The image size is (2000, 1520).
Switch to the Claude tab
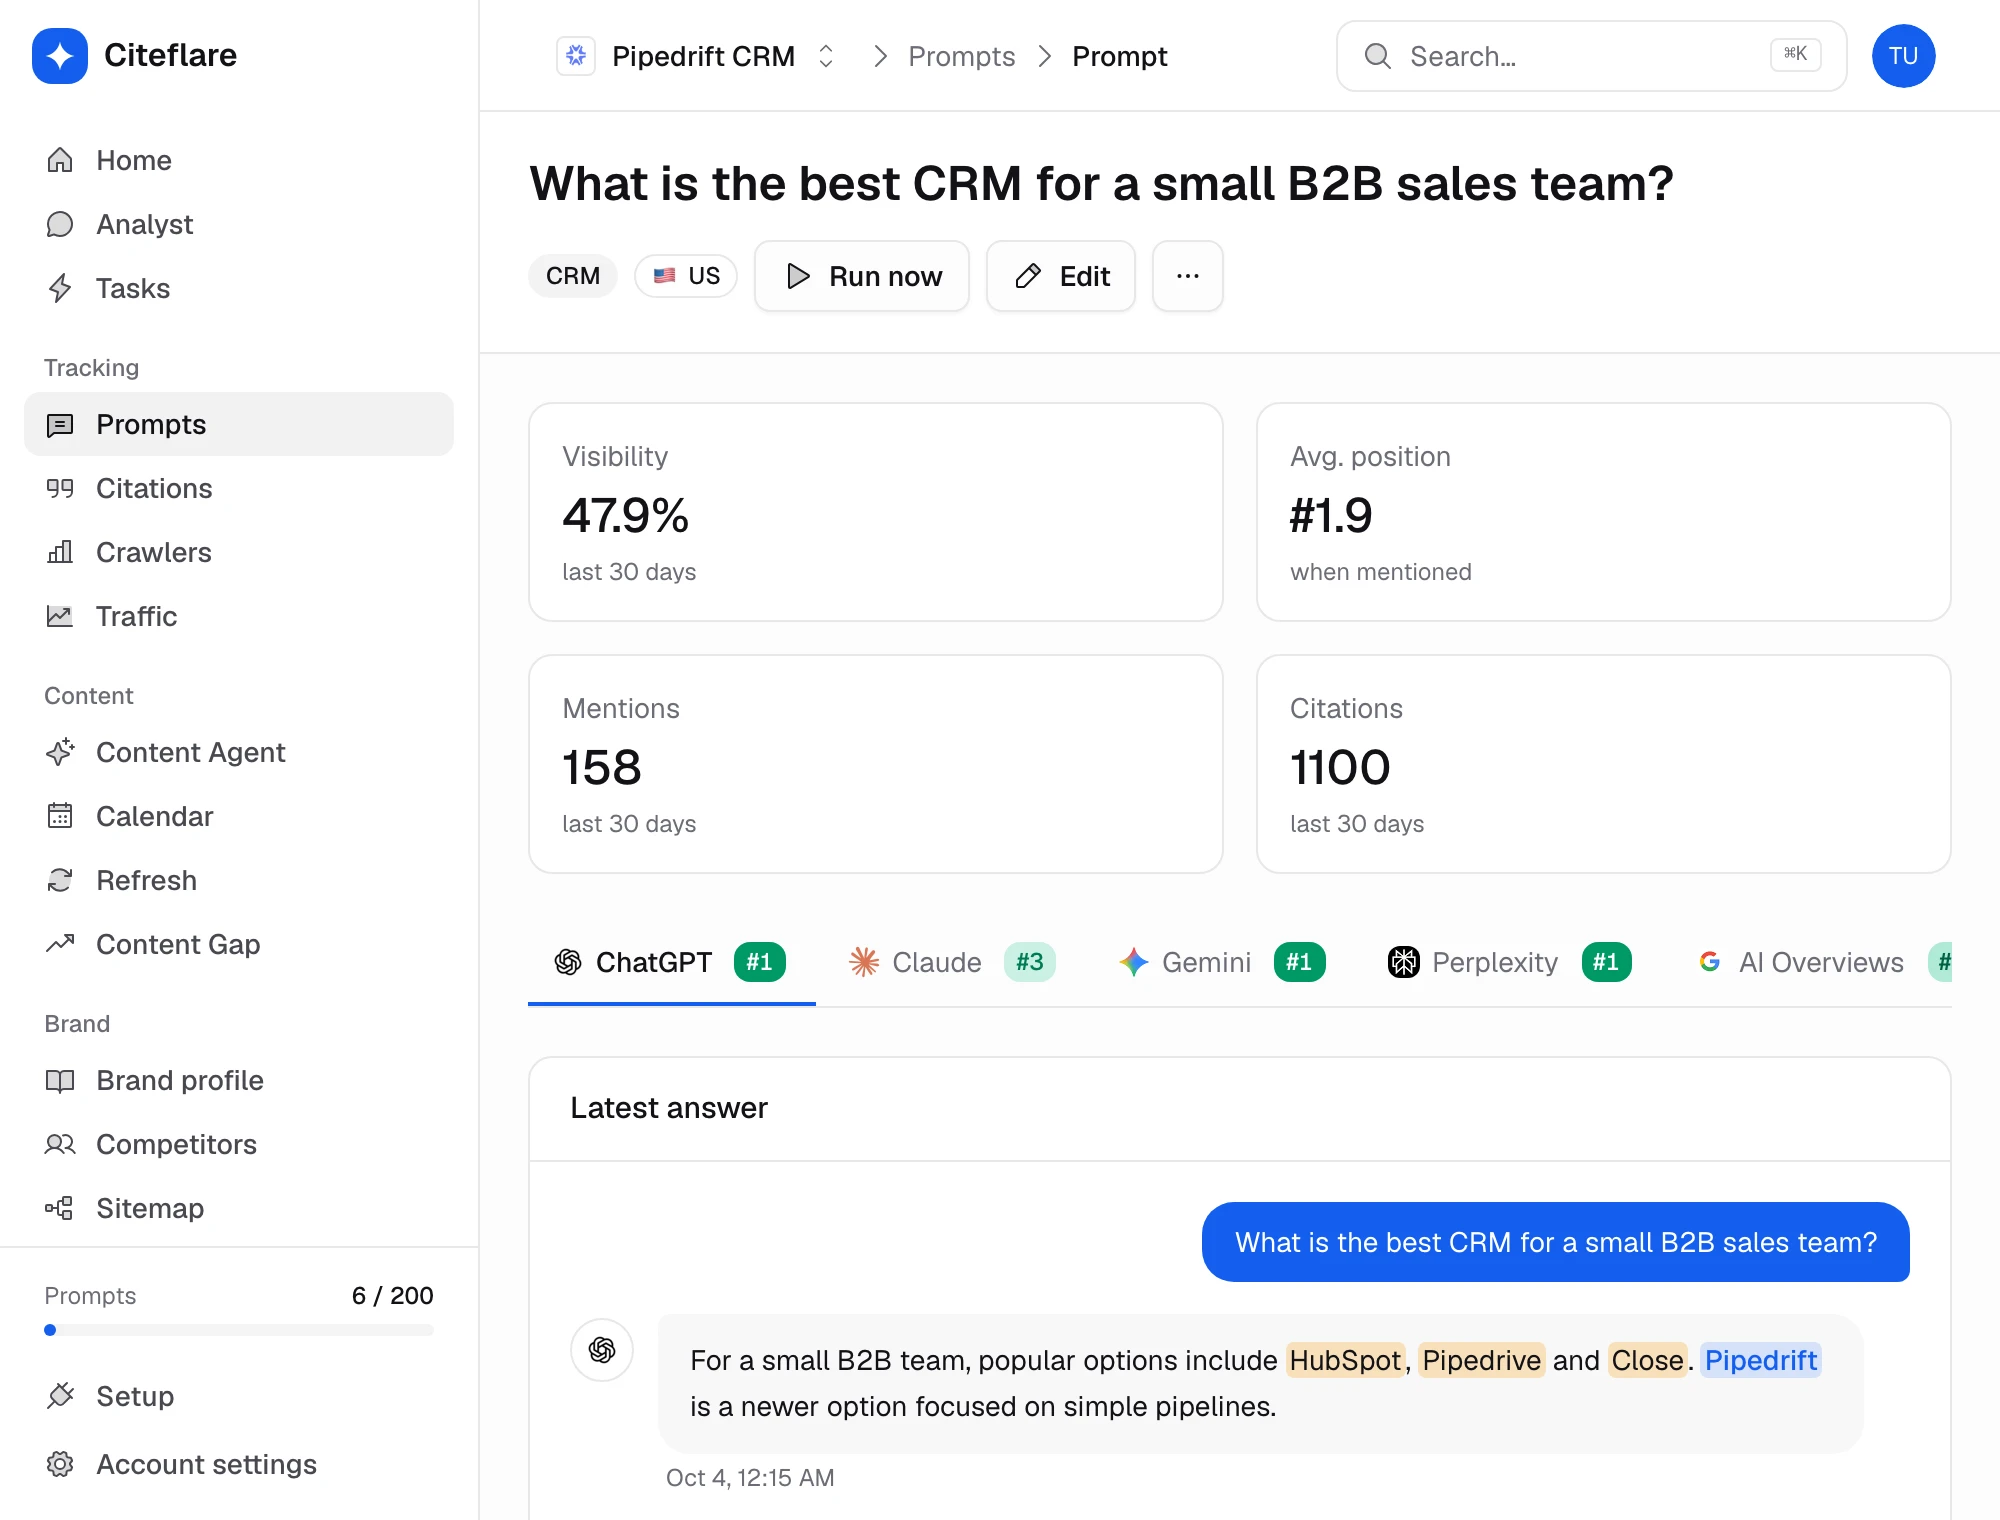pyautogui.click(x=951, y=962)
